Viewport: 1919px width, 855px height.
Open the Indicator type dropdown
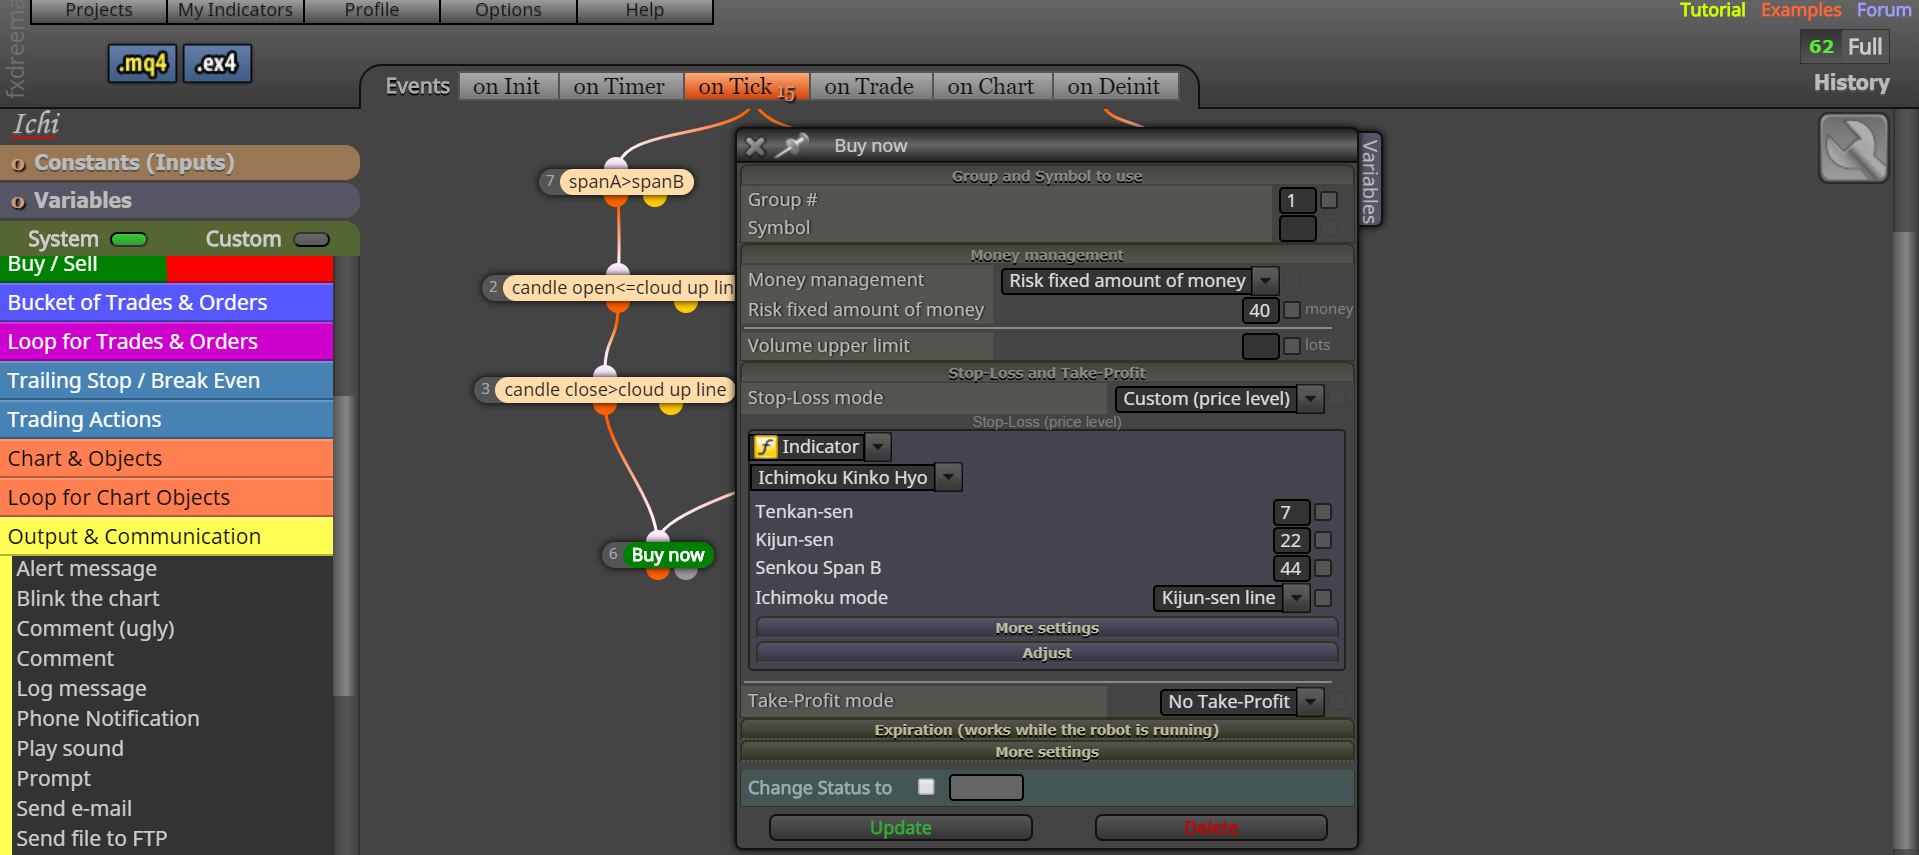click(x=820, y=447)
